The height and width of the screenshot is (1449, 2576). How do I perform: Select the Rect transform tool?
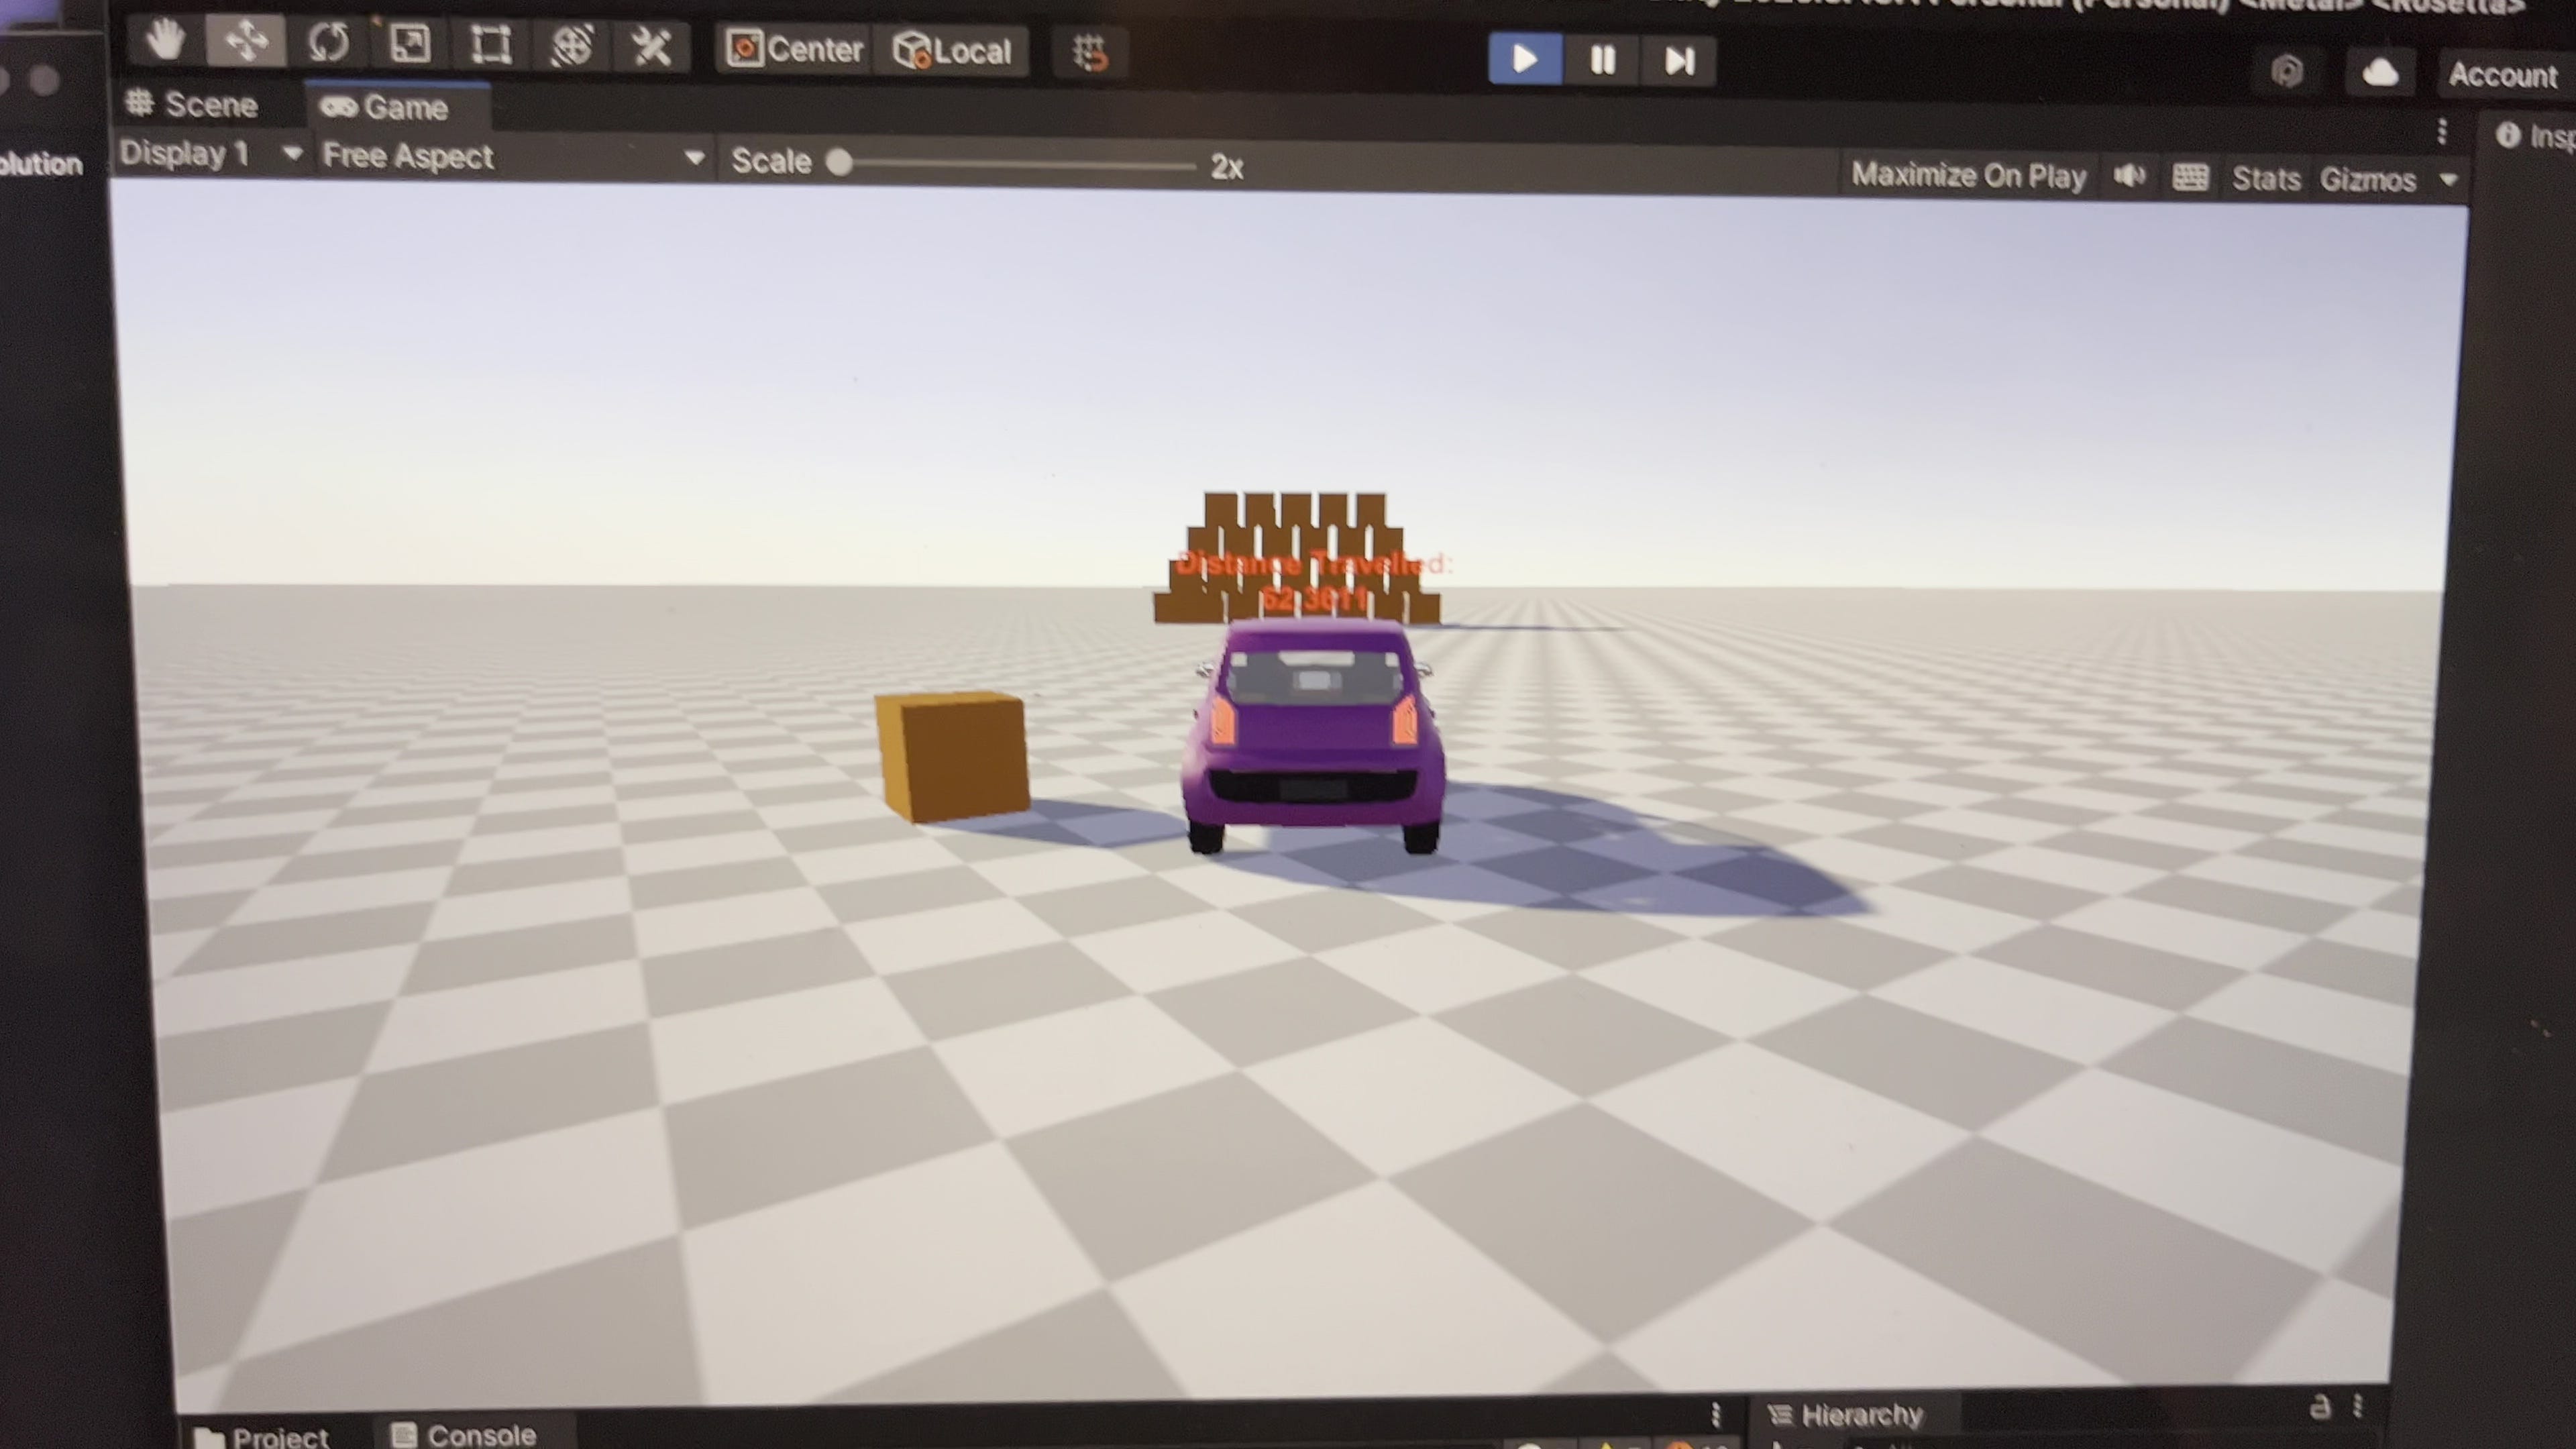click(490, 45)
